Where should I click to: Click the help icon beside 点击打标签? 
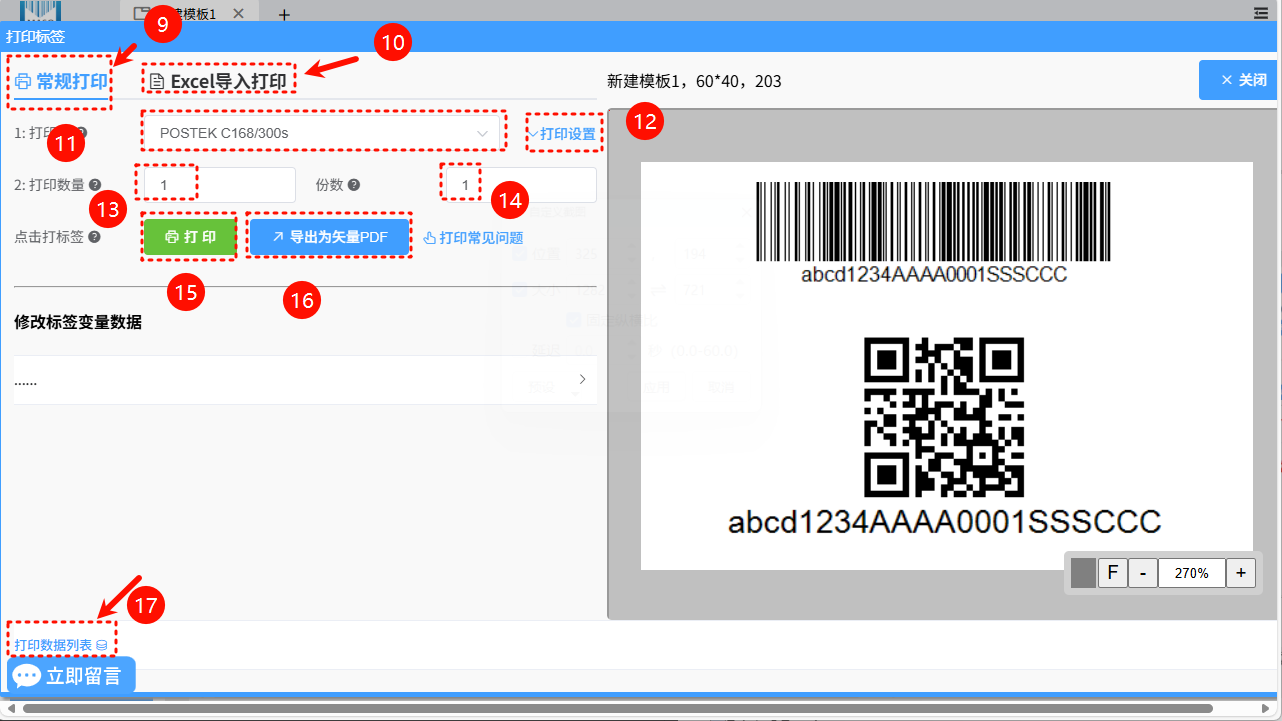94,237
